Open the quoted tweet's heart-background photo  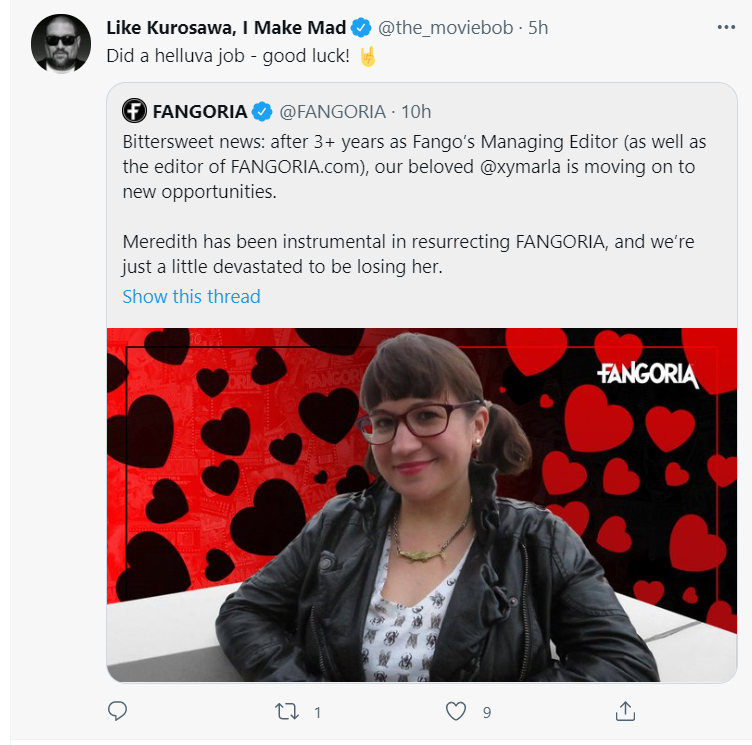pyautogui.click(x=422, y=505)
